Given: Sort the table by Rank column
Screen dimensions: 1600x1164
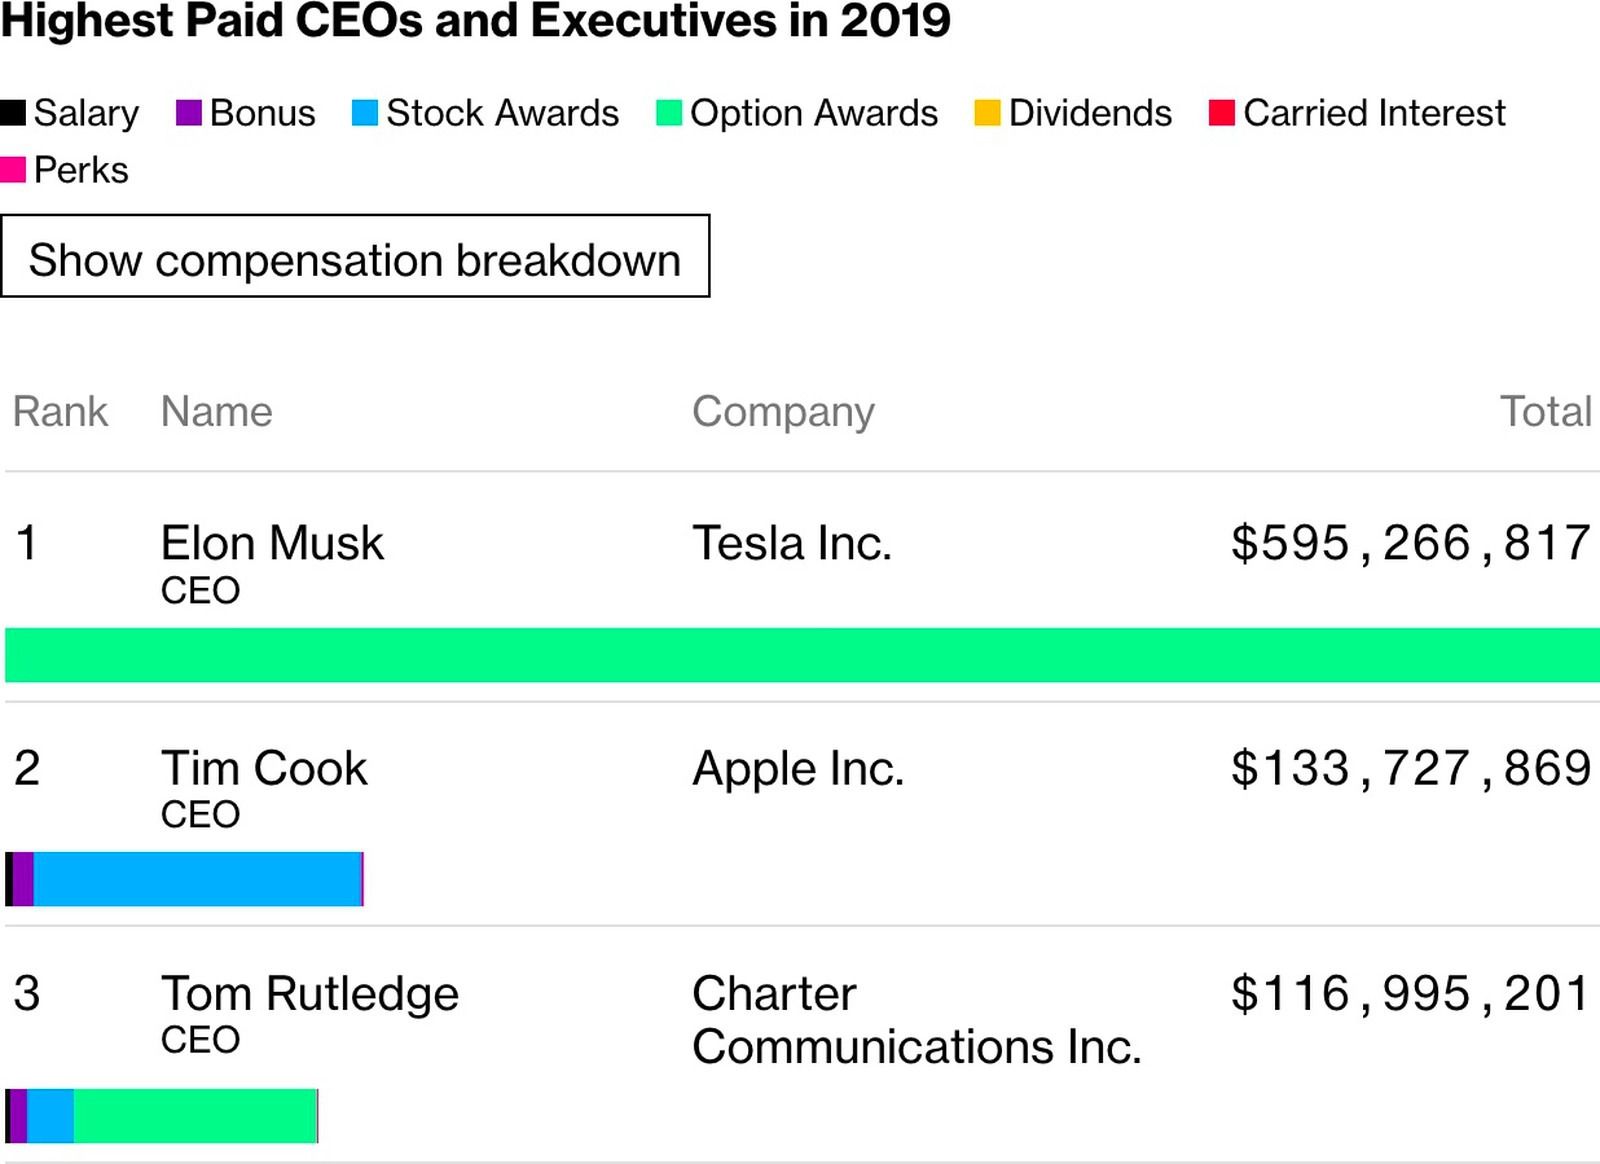Looking at the screenshot, I should coord(60,411).
